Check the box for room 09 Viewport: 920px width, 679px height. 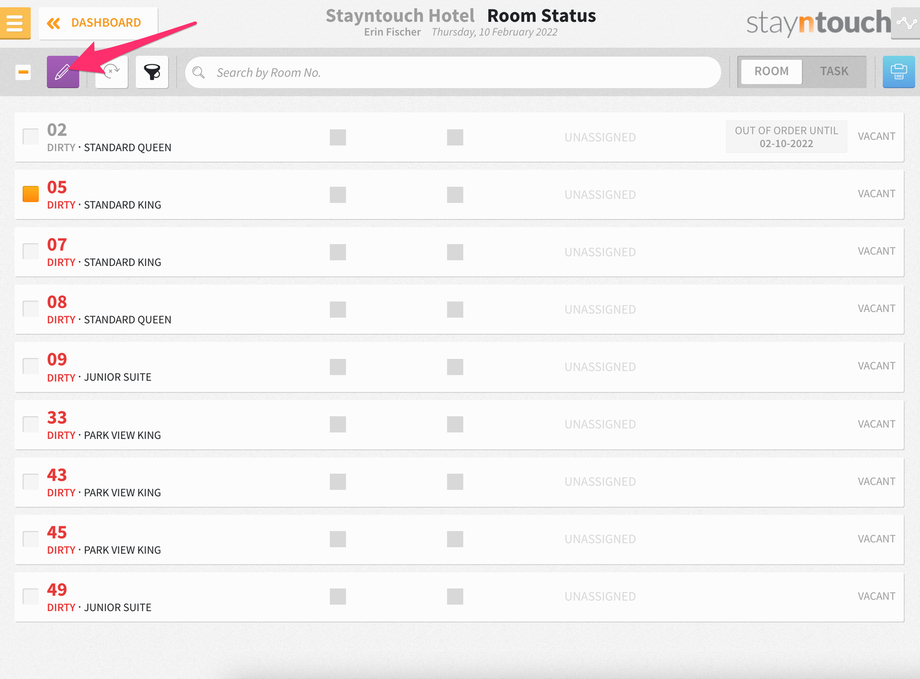[31, 366]
